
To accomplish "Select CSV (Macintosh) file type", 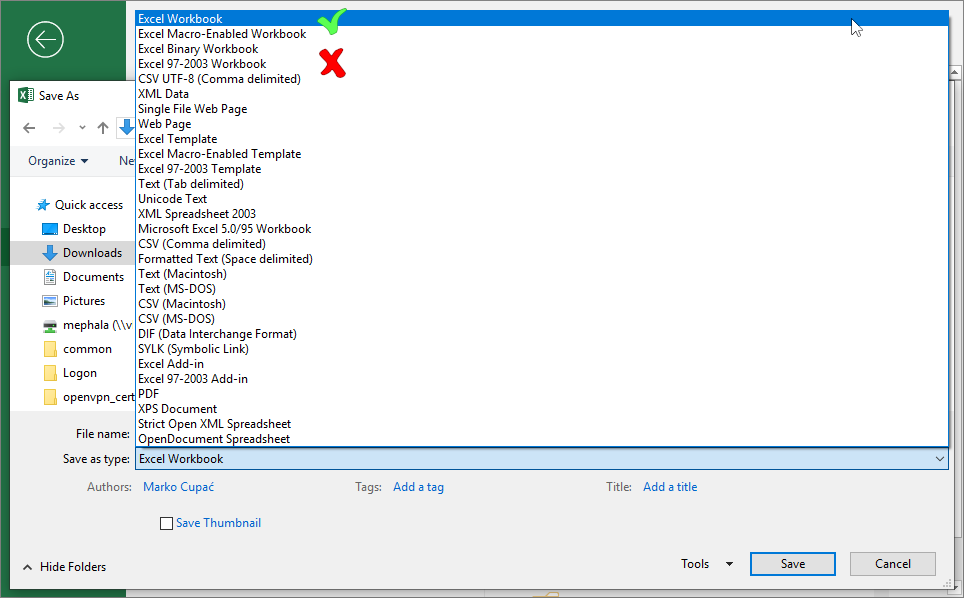I will tap(542, 304).
